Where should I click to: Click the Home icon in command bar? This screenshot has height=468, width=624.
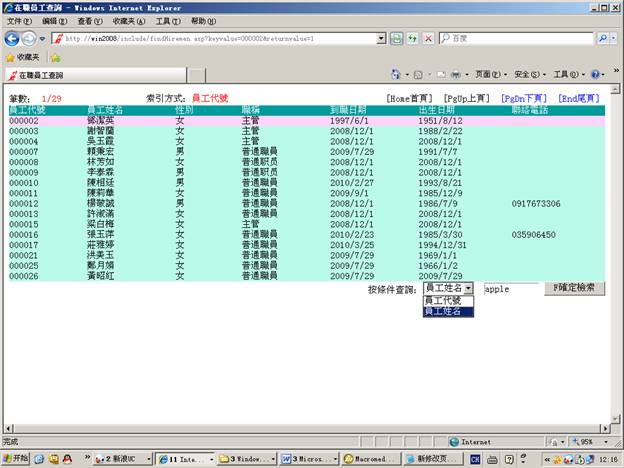[396, 75]
